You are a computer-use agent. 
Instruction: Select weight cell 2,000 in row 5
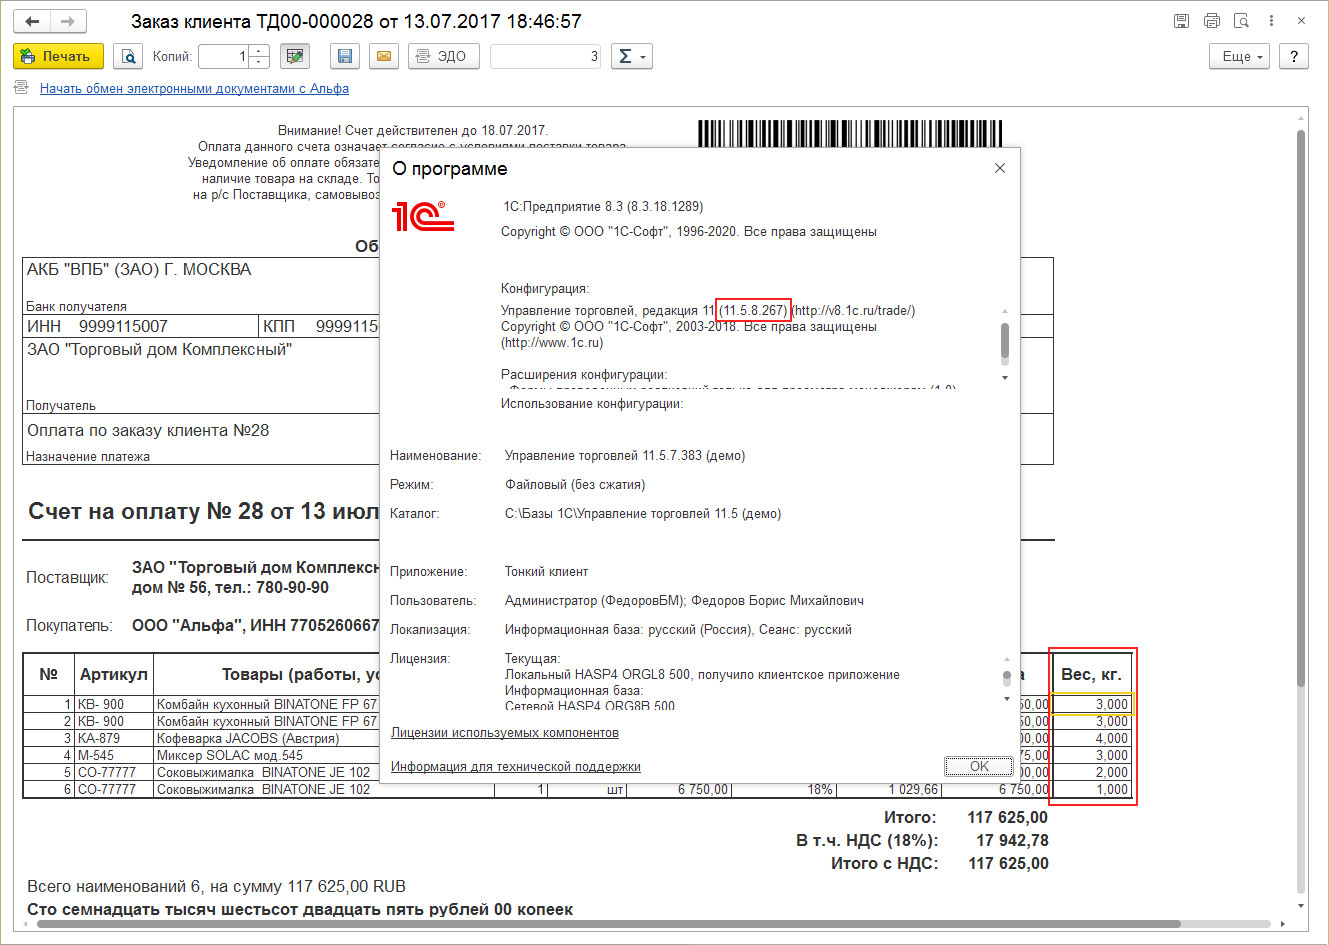click(1091, 772)
